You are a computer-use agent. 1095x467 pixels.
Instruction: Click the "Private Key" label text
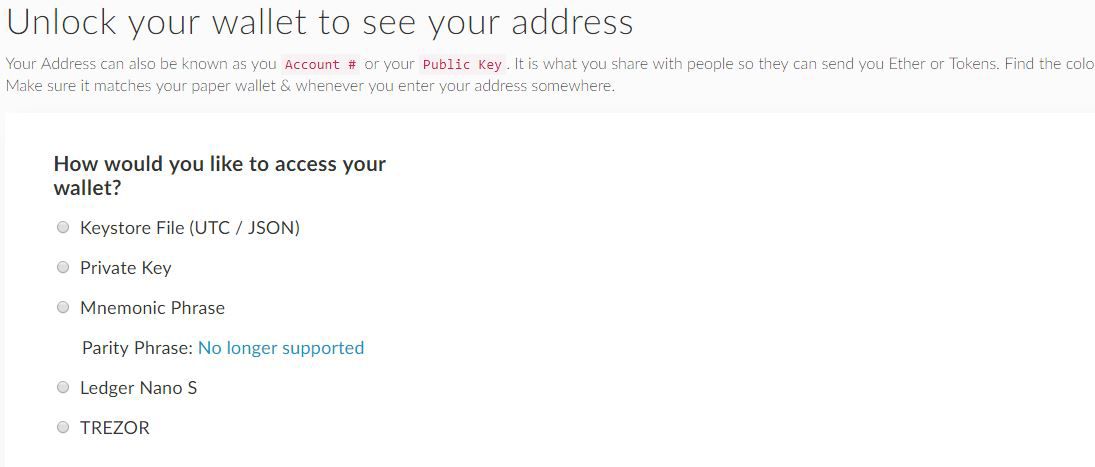click(x=126, y=268)
